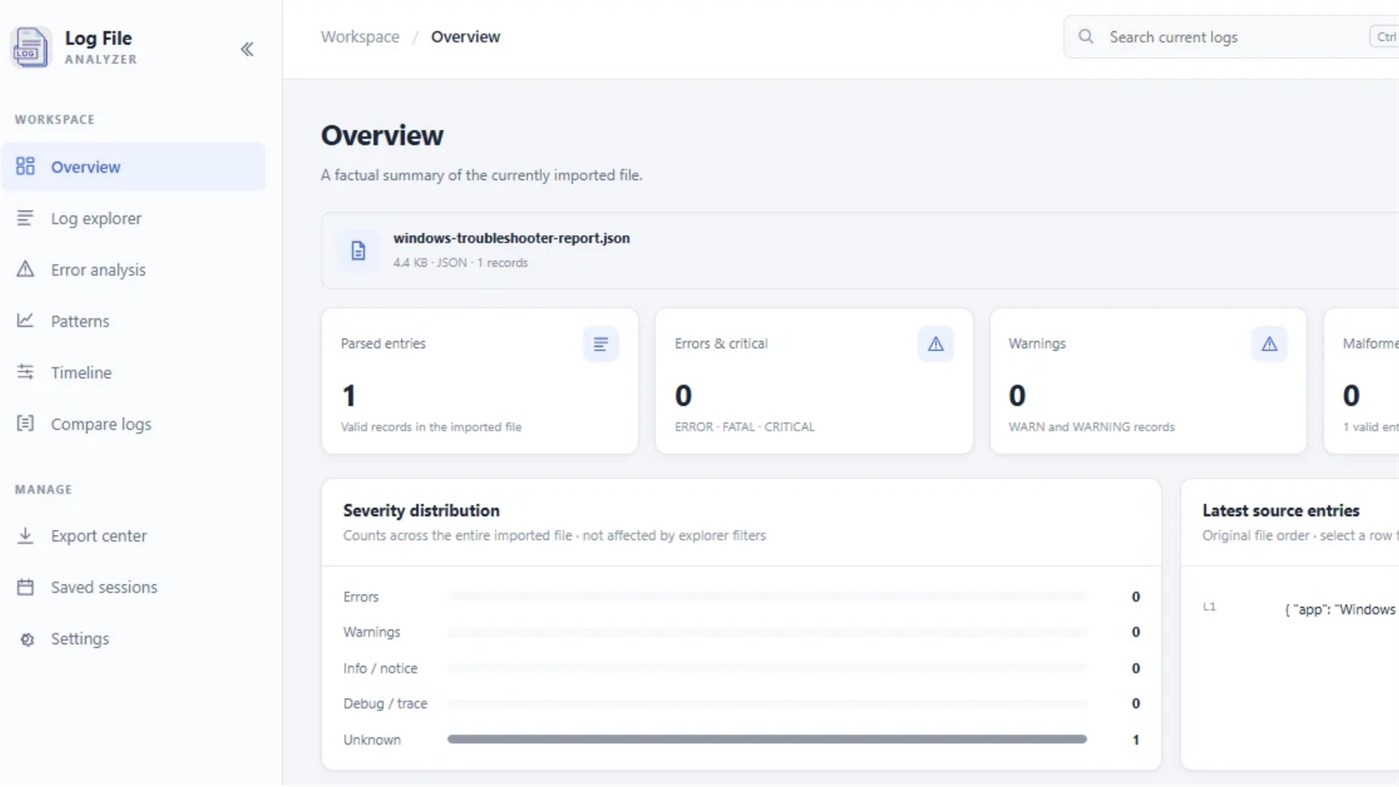Select the windows-troubleshooter-report.json file name
Screen dimensions: 1399x787
[511, 238]
